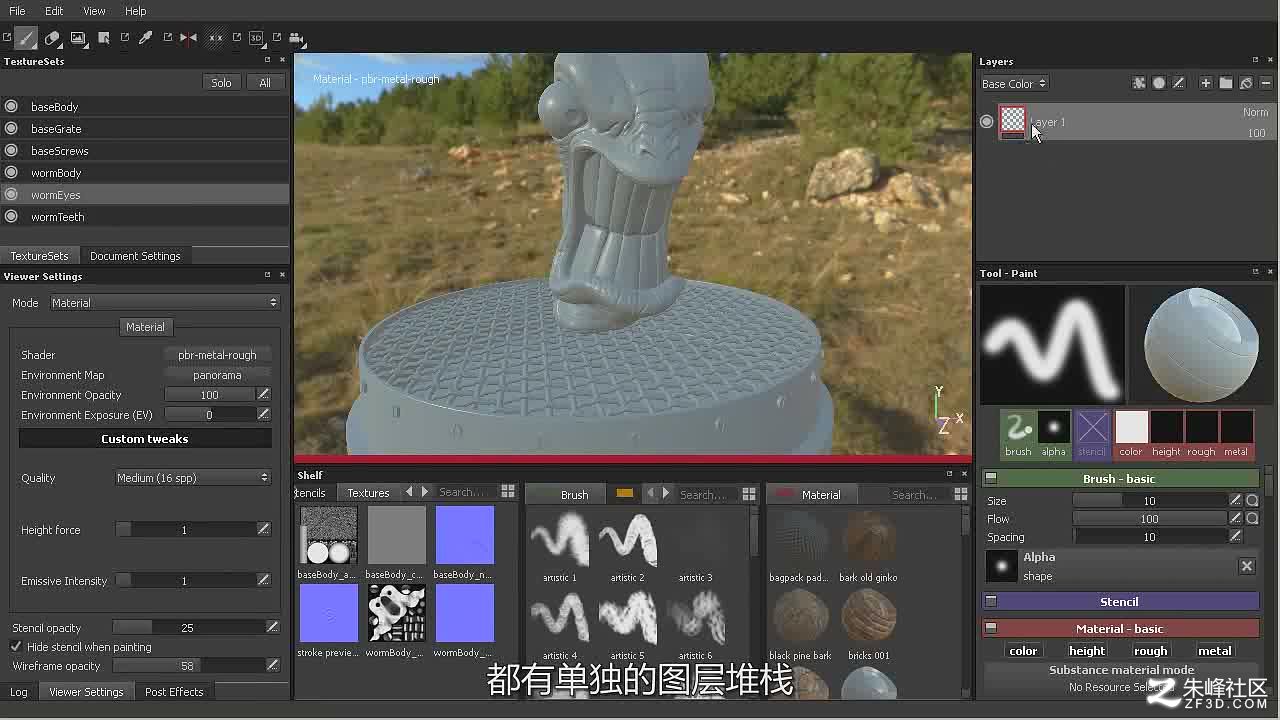This screenshot has height=720, width=1280.
Task: Open the pbr-metal-rough shader selector
Action: coord(217,355)
